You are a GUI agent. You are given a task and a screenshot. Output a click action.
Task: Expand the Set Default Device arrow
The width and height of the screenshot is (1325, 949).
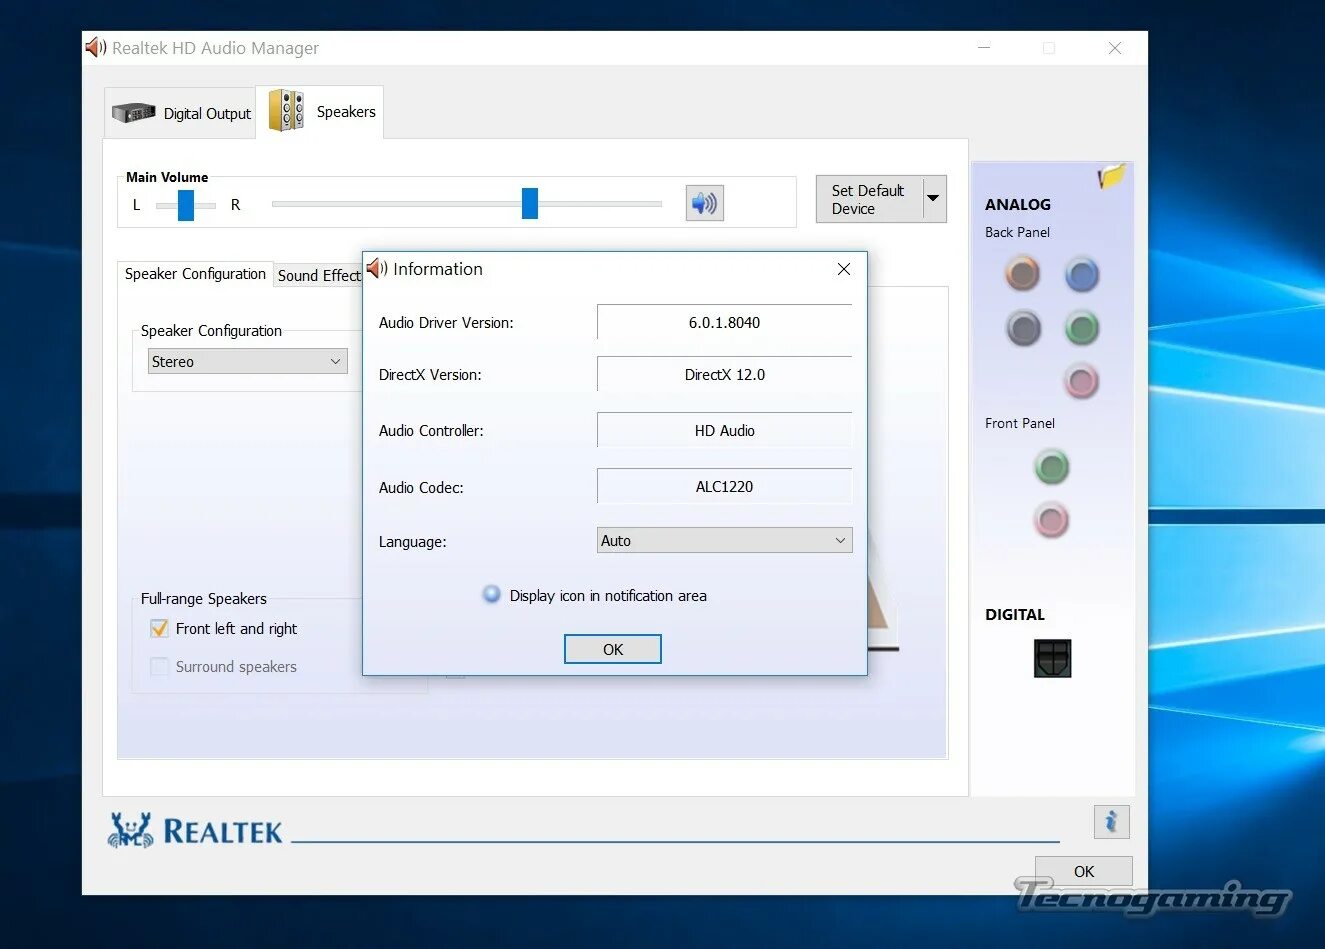point(933,198)
